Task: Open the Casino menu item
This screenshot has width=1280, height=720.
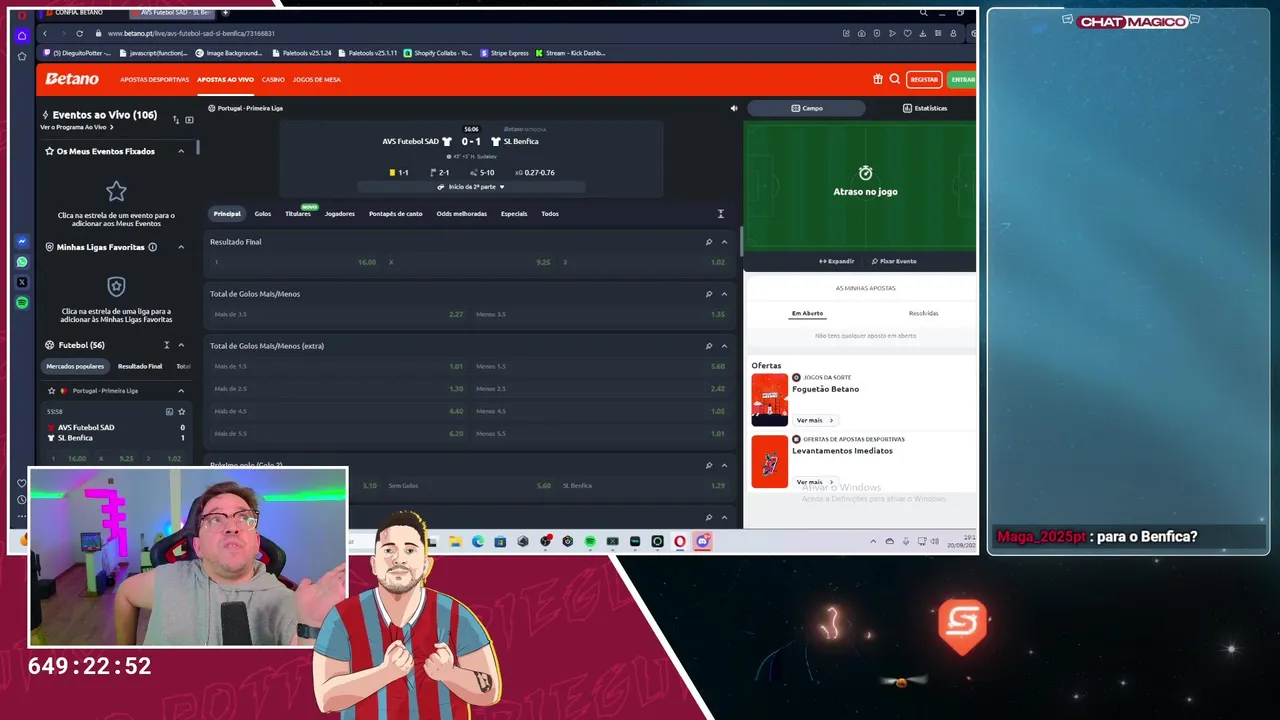Action: click(273, 80)
